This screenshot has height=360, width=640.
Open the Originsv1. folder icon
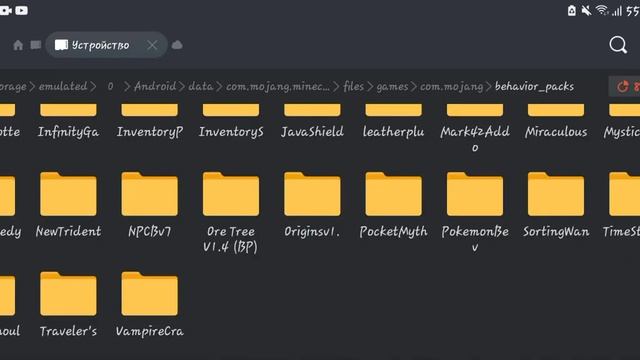(x=312, y=194)
